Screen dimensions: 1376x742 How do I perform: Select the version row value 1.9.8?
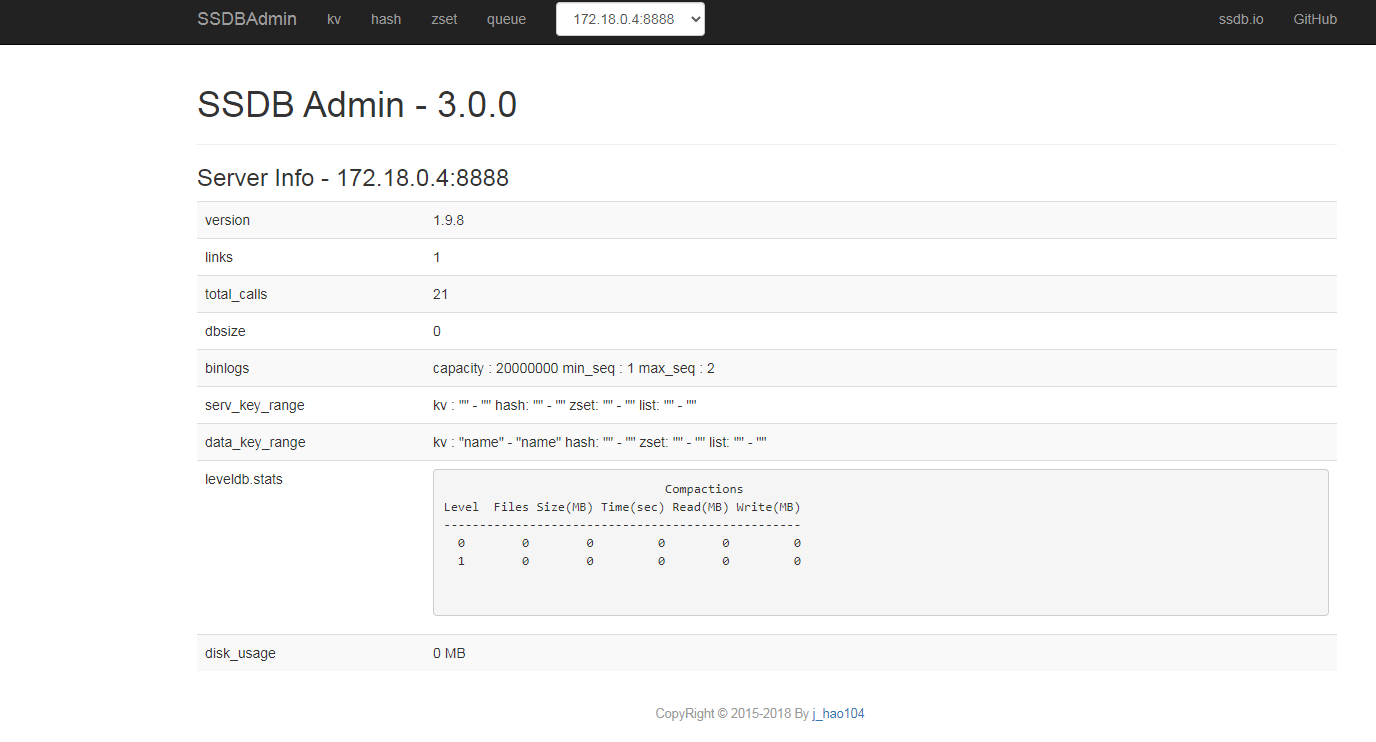(x=448, y=220)
